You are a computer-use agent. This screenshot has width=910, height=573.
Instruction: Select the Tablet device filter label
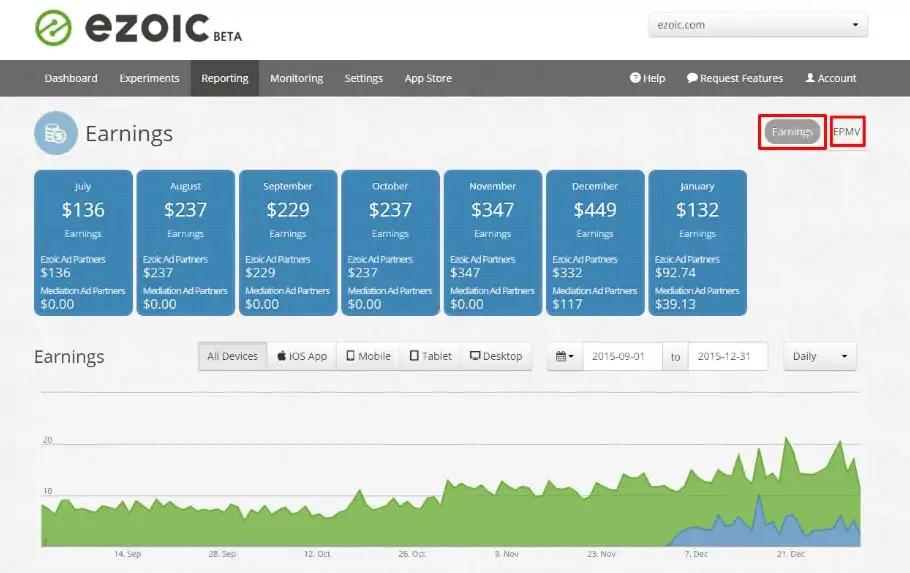436,356
